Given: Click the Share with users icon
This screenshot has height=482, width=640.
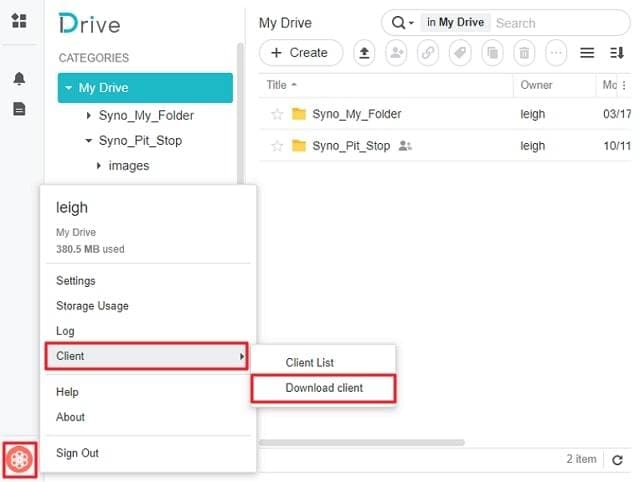Looking at the screenshot, I should [396, 53].
